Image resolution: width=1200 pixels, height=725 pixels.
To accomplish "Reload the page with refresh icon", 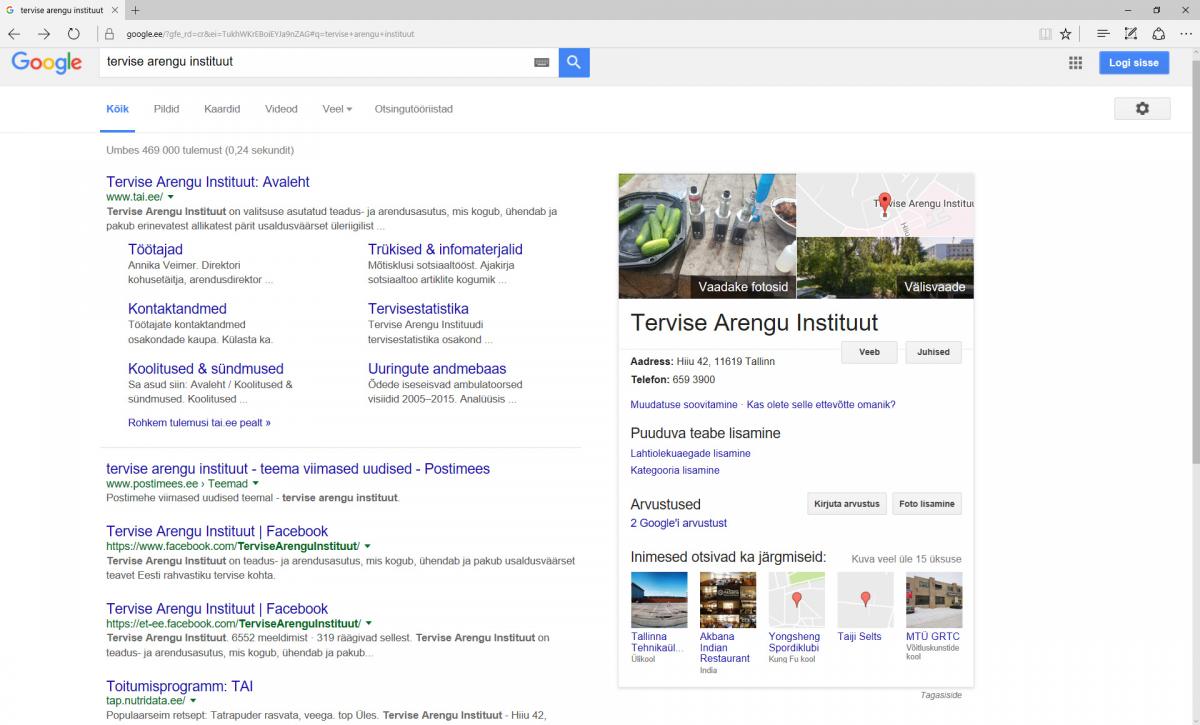I will [73, 33].
